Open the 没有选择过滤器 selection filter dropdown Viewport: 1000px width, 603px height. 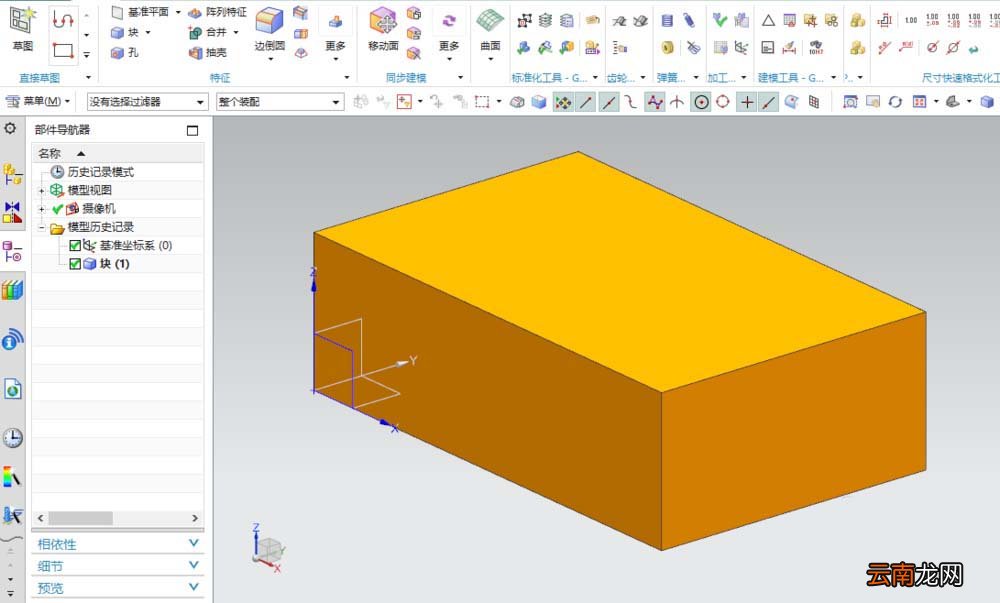147,102
